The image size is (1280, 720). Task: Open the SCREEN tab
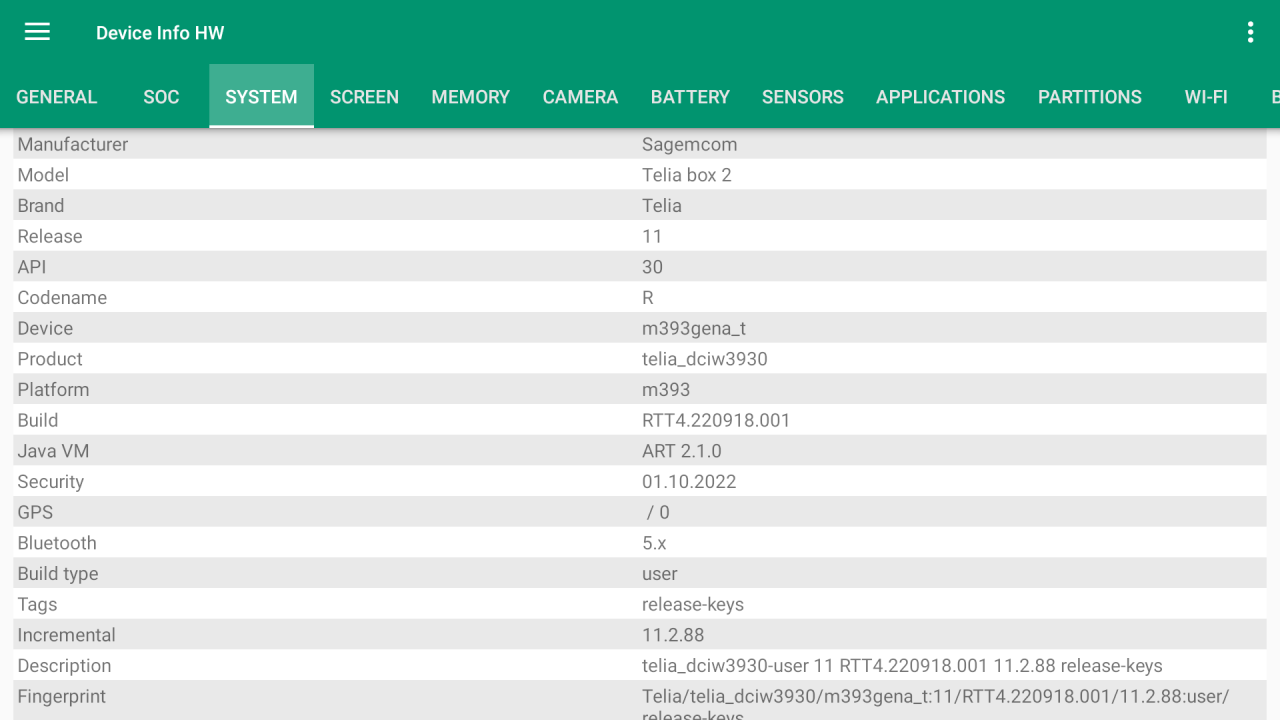[364, 96]
